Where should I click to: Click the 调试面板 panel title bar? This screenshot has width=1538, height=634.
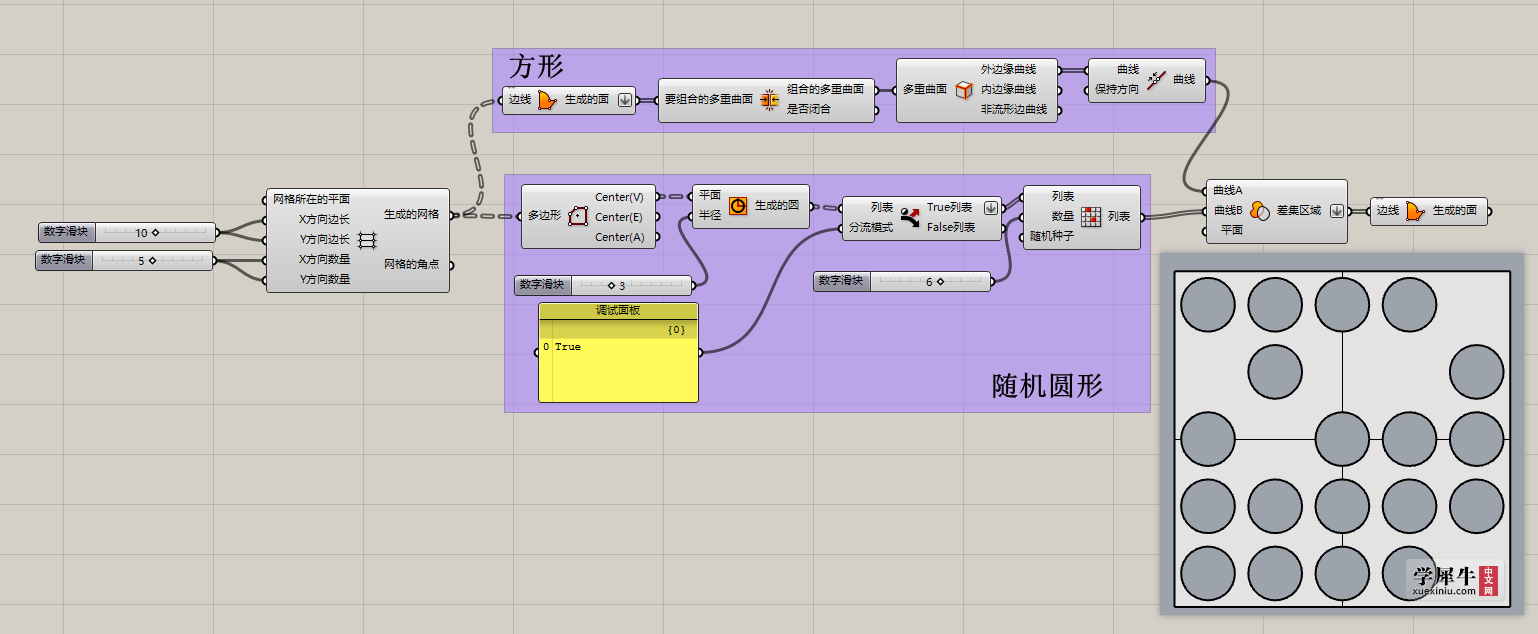pyautogui.click(x=618, y=311)
